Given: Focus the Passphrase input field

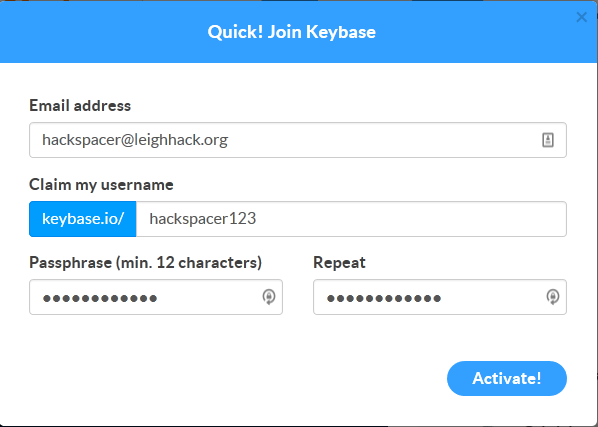Looking at the screenshot, I should [156, 297].
